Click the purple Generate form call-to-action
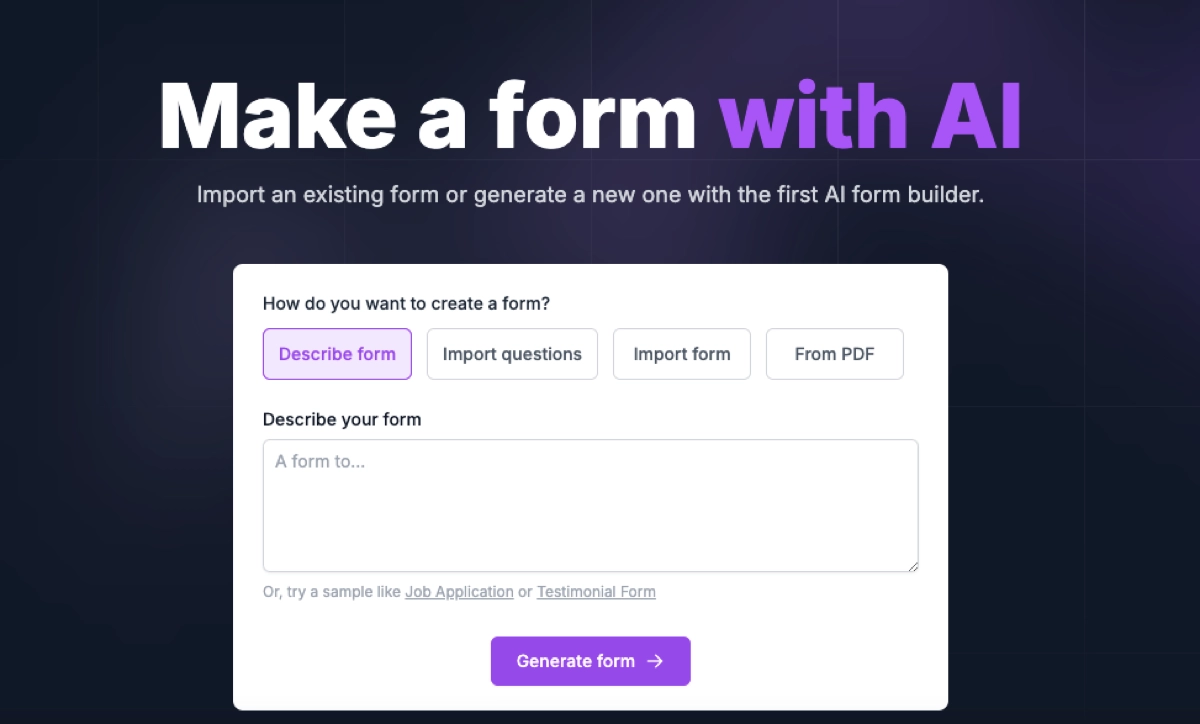Viewport: 1200px width, 724px height. (x=590, y=661)
